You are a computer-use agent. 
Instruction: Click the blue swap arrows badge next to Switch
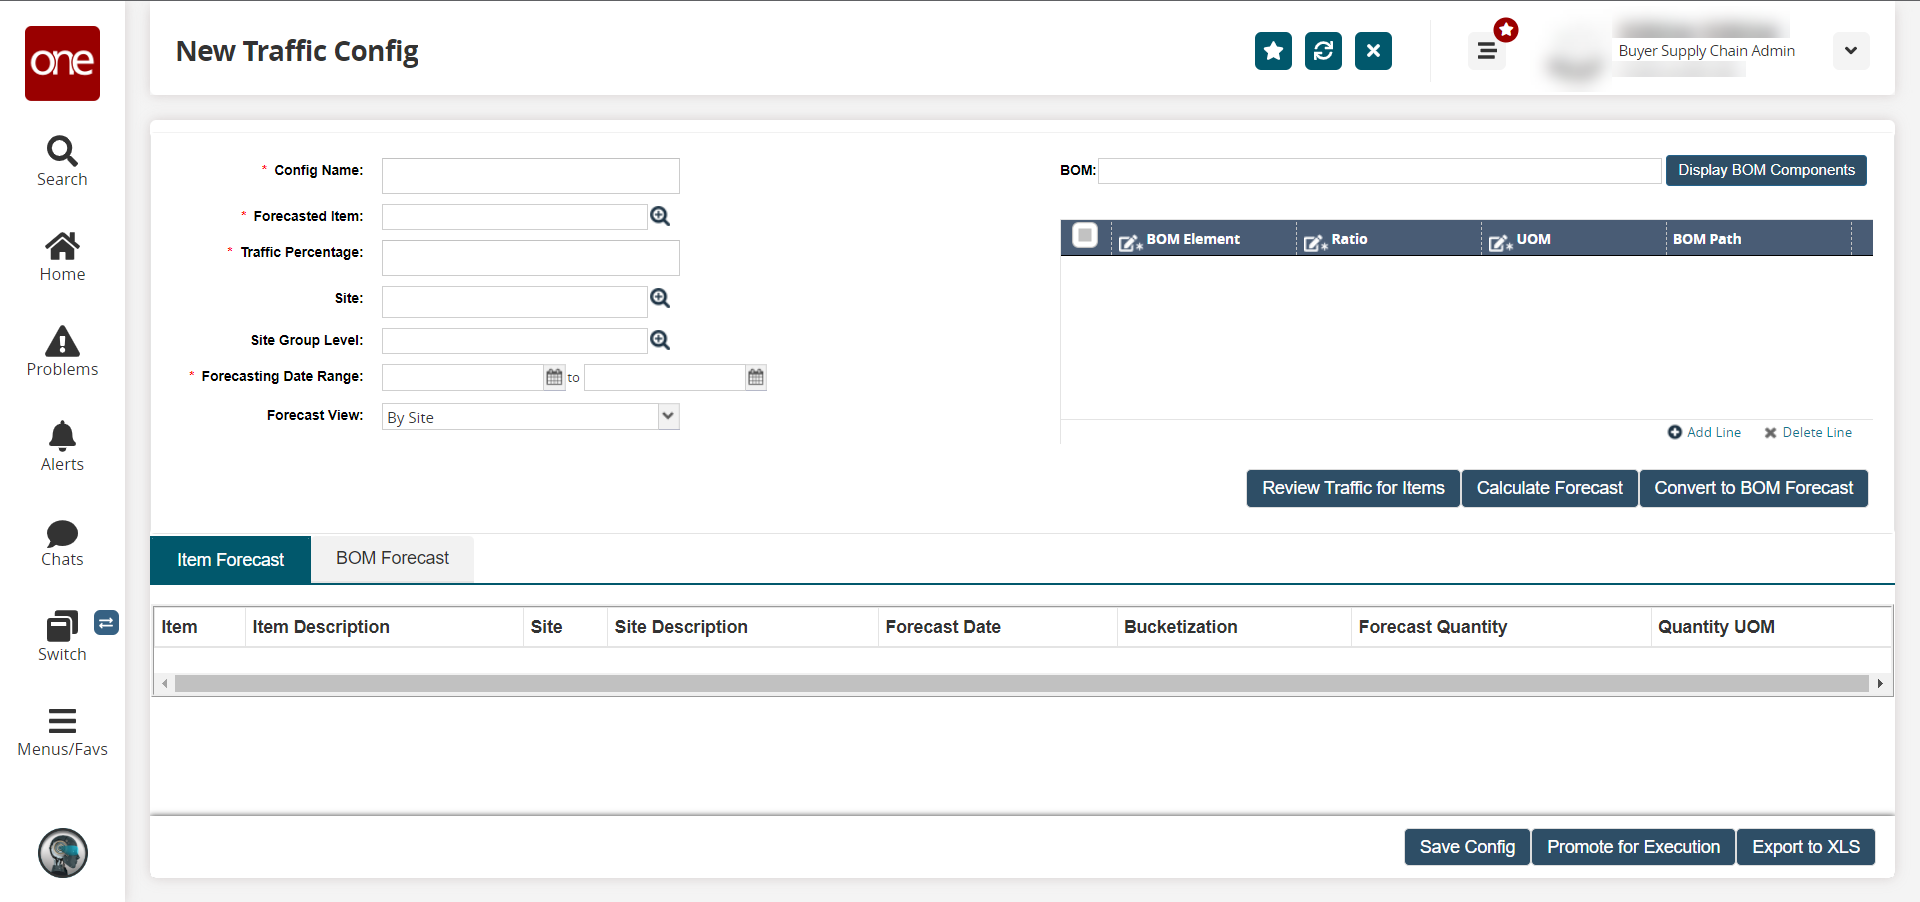coord(106,623)
